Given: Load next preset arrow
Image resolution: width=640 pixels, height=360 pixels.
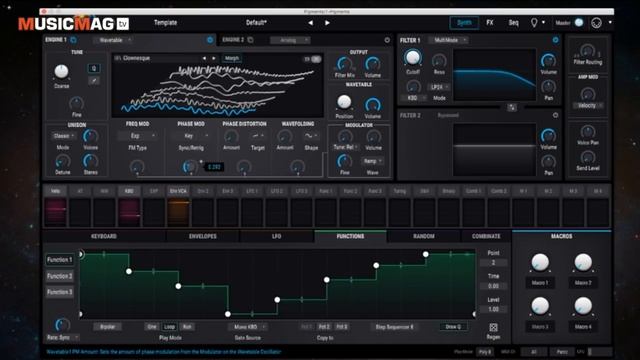Looking at the screenshot, I should (327, 23).
